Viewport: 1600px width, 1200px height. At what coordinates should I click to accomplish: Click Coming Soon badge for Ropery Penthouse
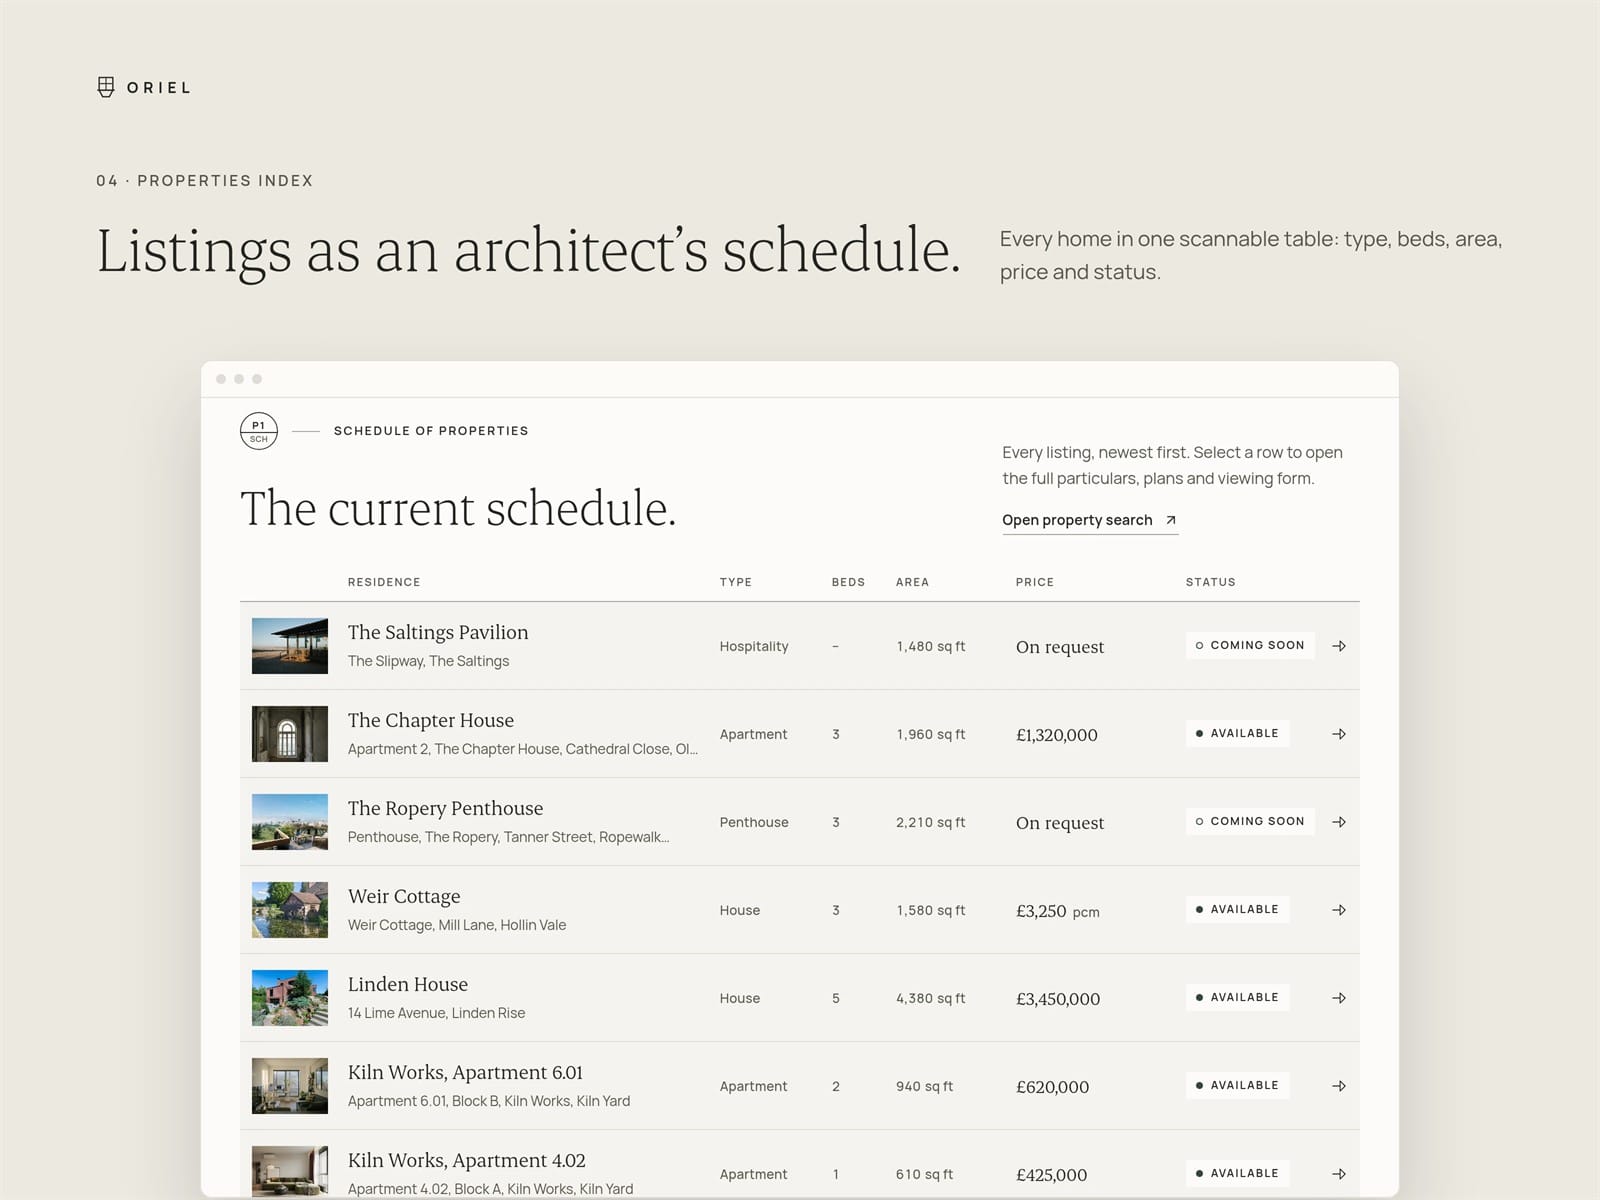tap(1250, 821)
